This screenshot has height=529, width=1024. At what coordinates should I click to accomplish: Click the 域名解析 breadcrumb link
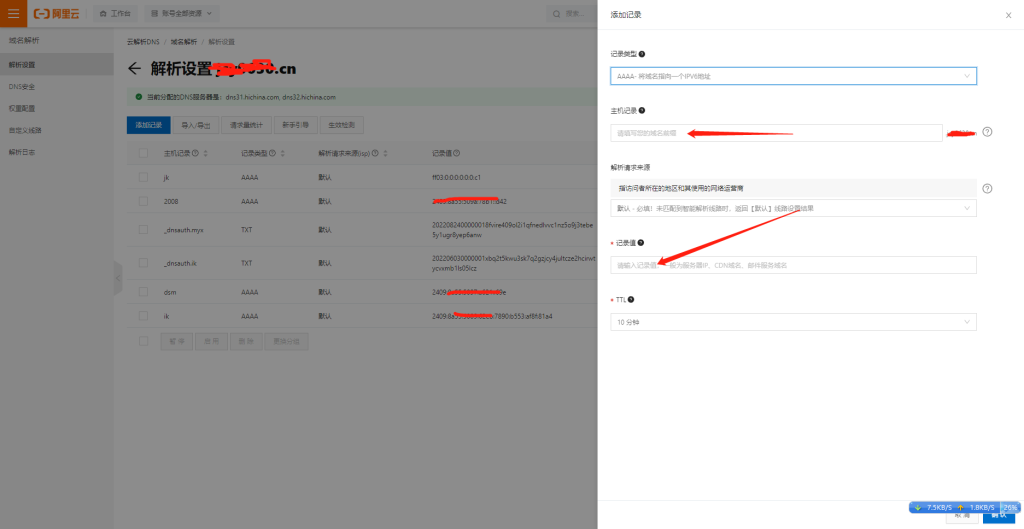184,42
